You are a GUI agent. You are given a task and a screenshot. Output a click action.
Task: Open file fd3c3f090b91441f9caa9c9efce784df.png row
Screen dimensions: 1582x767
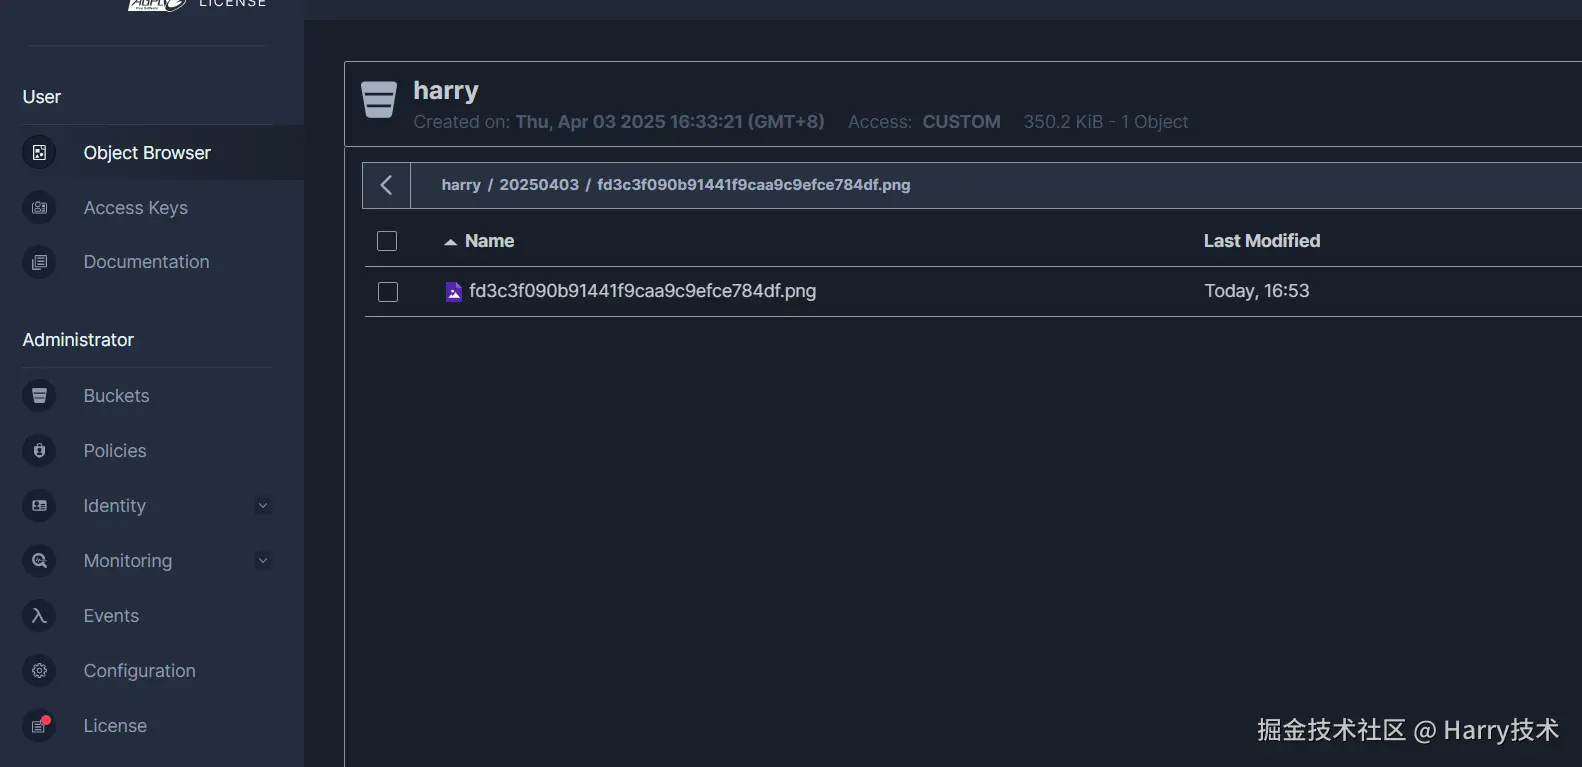(642, 291)
